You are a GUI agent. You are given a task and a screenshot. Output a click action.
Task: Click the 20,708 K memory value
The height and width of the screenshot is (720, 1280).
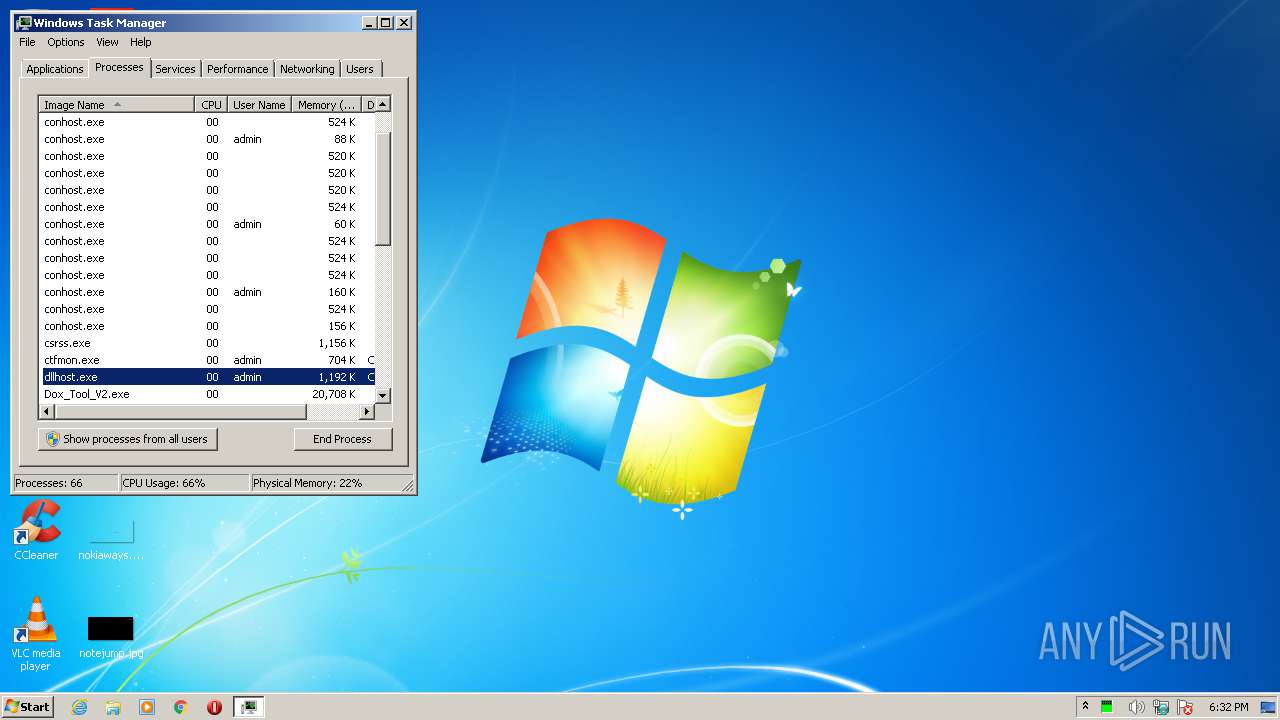(x=333, y=394)
